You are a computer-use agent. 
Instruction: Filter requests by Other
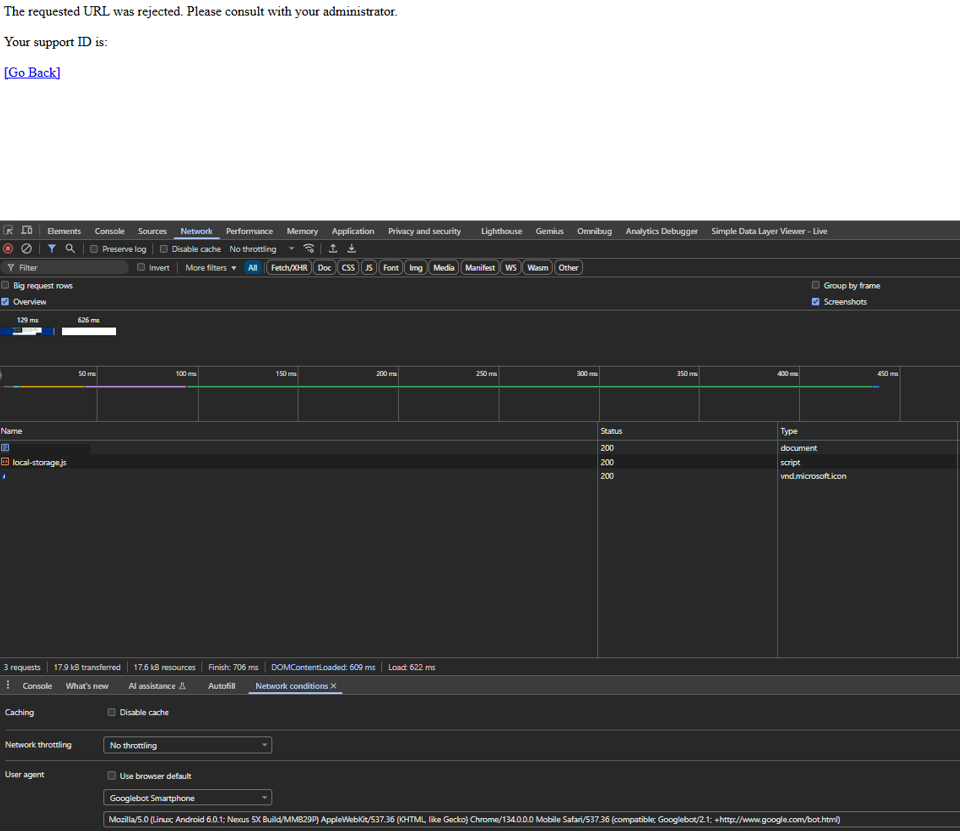click(x=568, y=268)
